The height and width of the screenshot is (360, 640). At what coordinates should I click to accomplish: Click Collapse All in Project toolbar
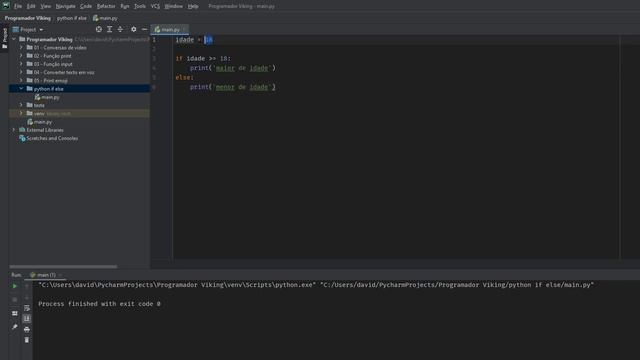pyautogui.click(x=120, y=29)
